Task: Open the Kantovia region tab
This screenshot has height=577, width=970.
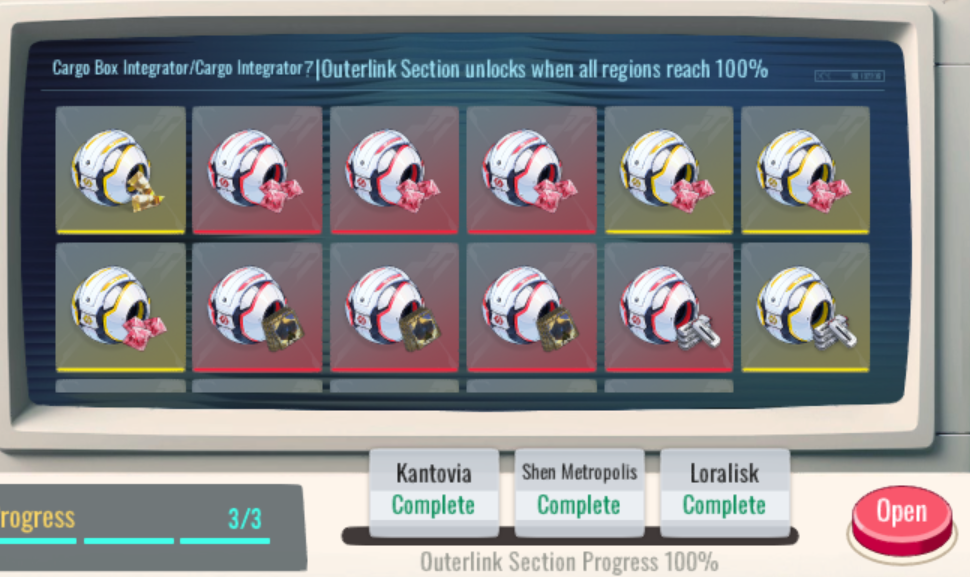Action: point(434,490)
